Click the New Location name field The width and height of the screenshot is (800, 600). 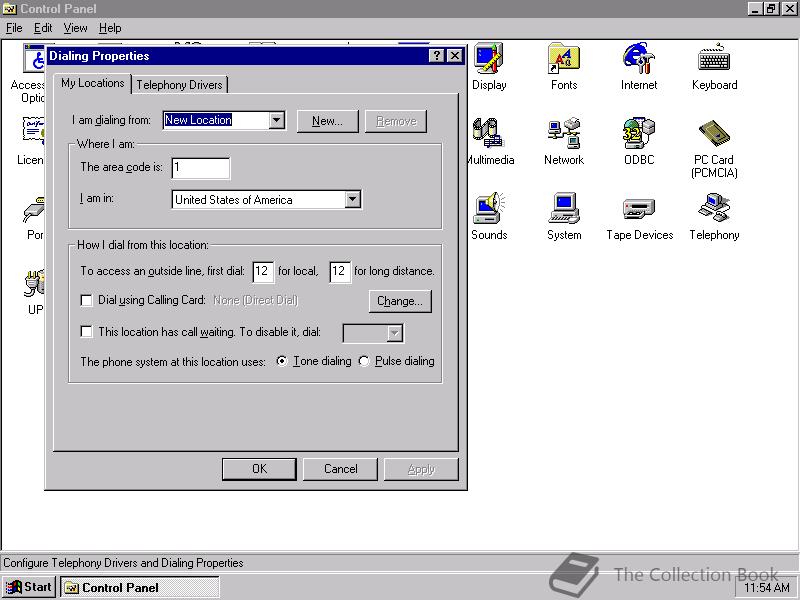click(216, 120)
